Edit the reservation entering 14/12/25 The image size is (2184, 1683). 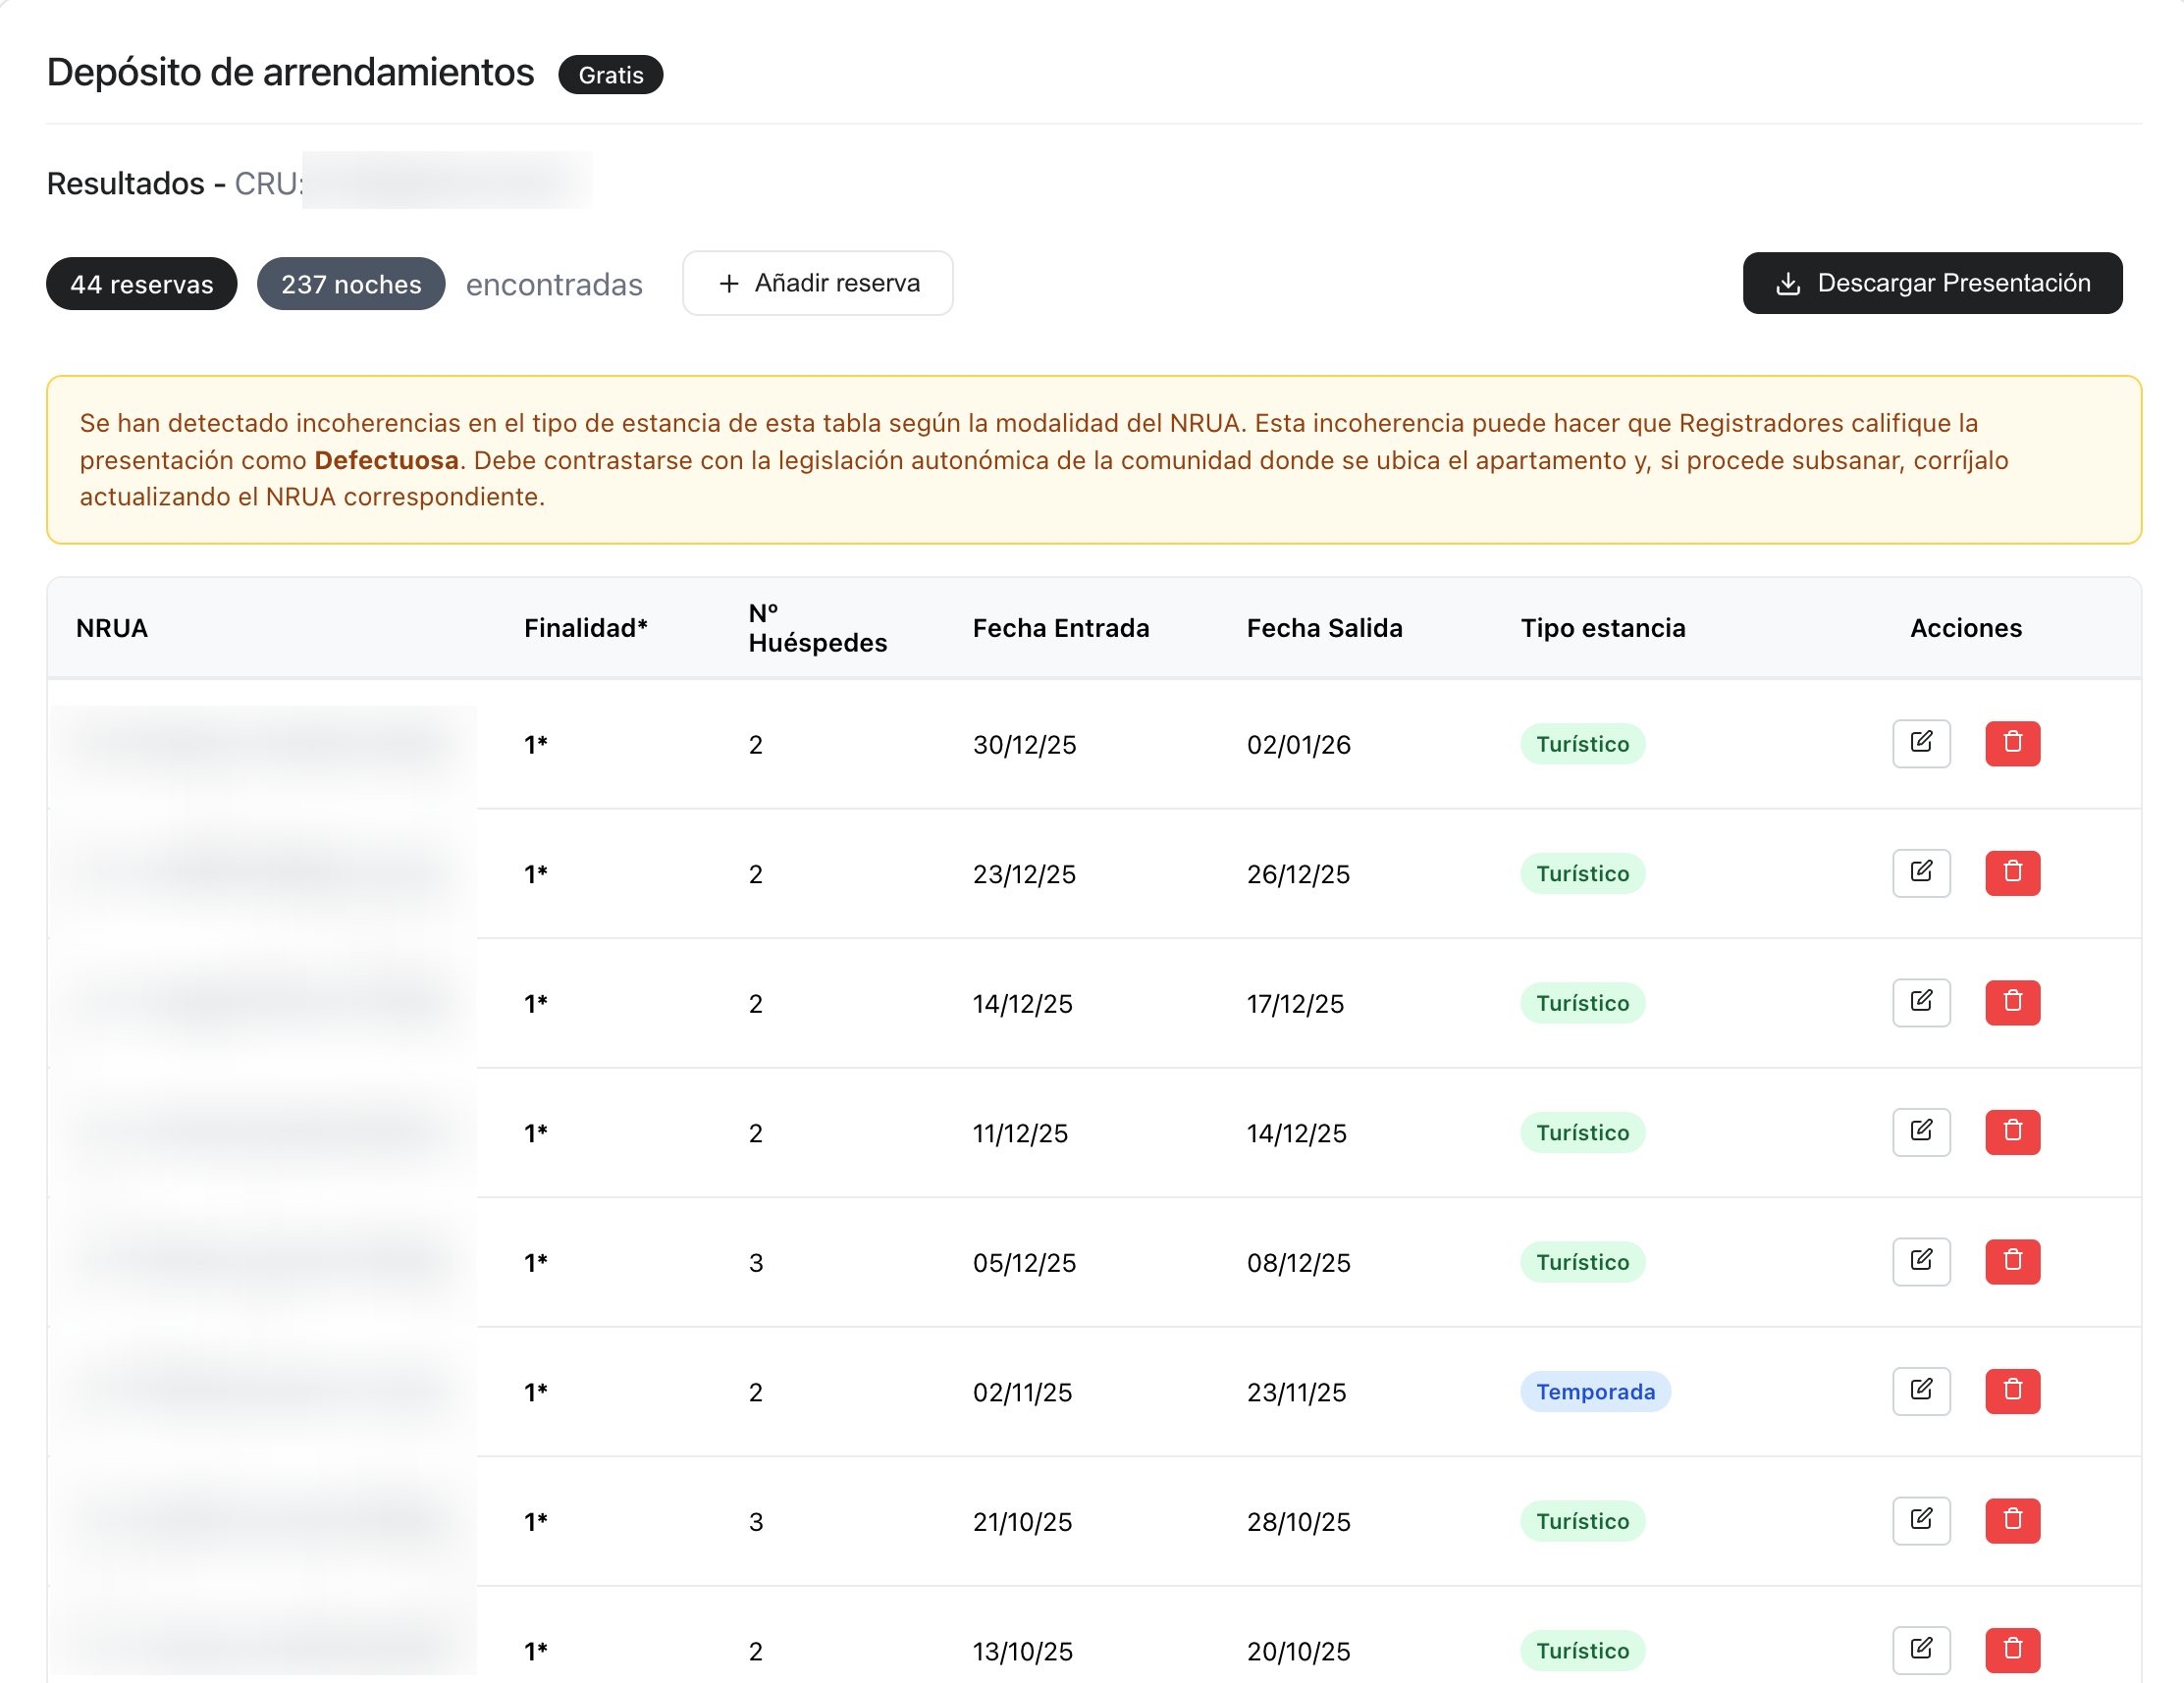(1921, 1002)
